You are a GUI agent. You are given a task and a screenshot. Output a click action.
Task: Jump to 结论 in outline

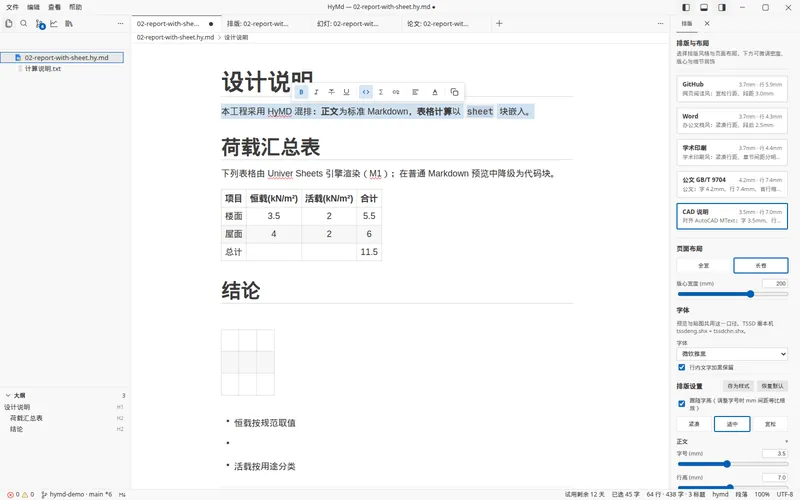point(16,429)
